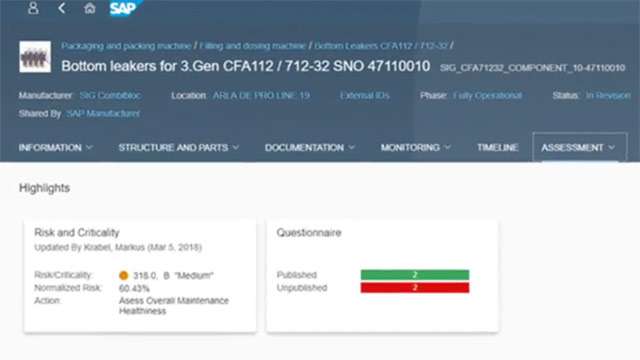Select the SIG_CFA71232_COMPONENT ID text
The width and height of the screenshot is (640, 360).
[x=533, y=68]
